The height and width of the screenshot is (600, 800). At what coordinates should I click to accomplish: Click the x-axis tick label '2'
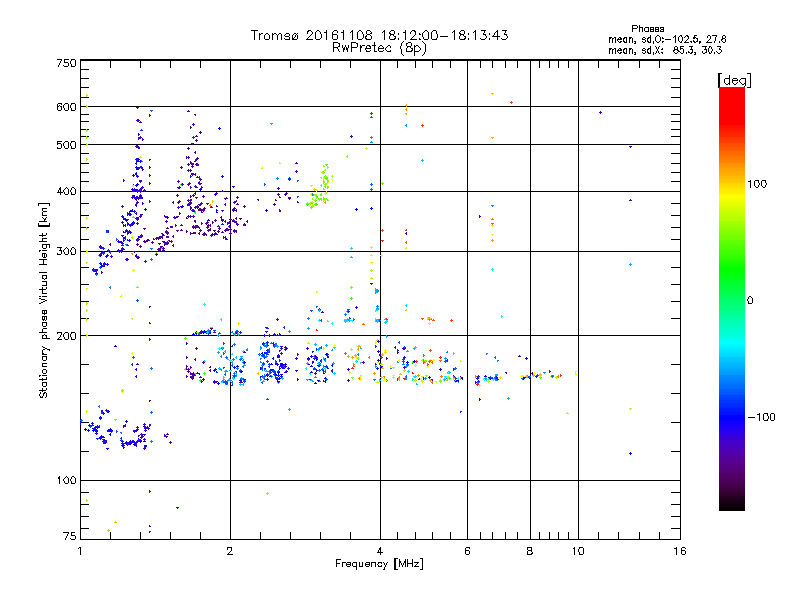(x=230, y=551)
